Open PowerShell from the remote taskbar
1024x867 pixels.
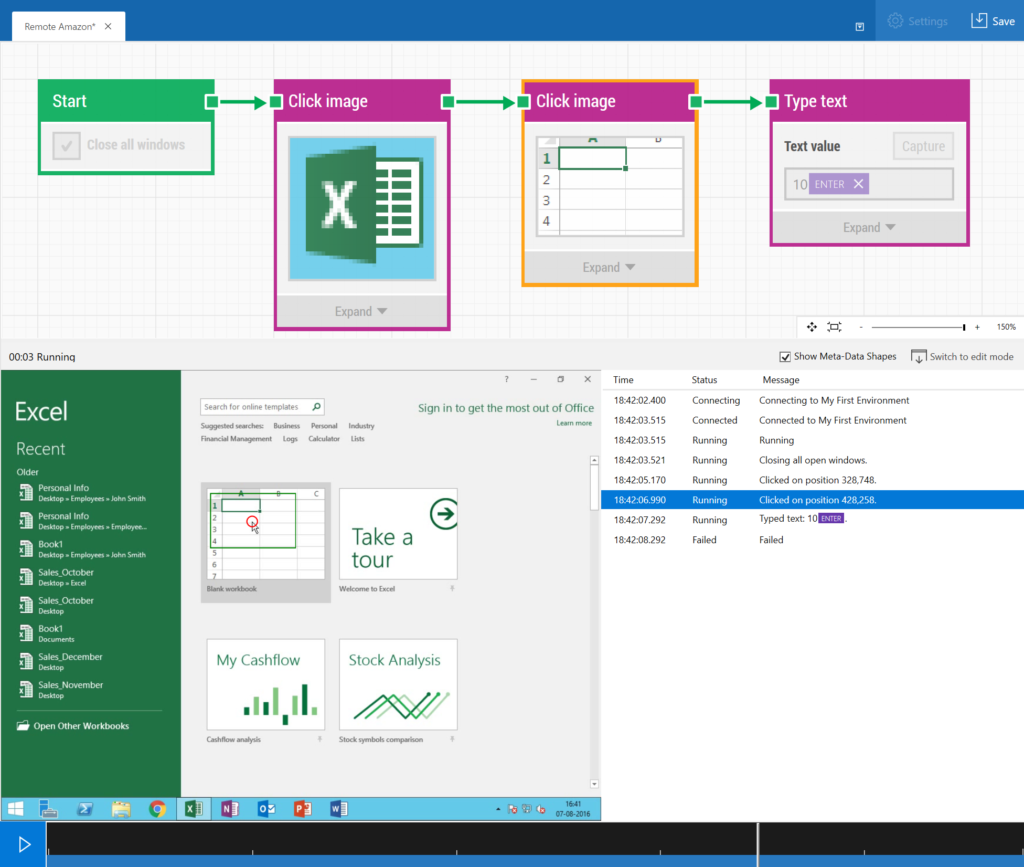click(84, 809)
